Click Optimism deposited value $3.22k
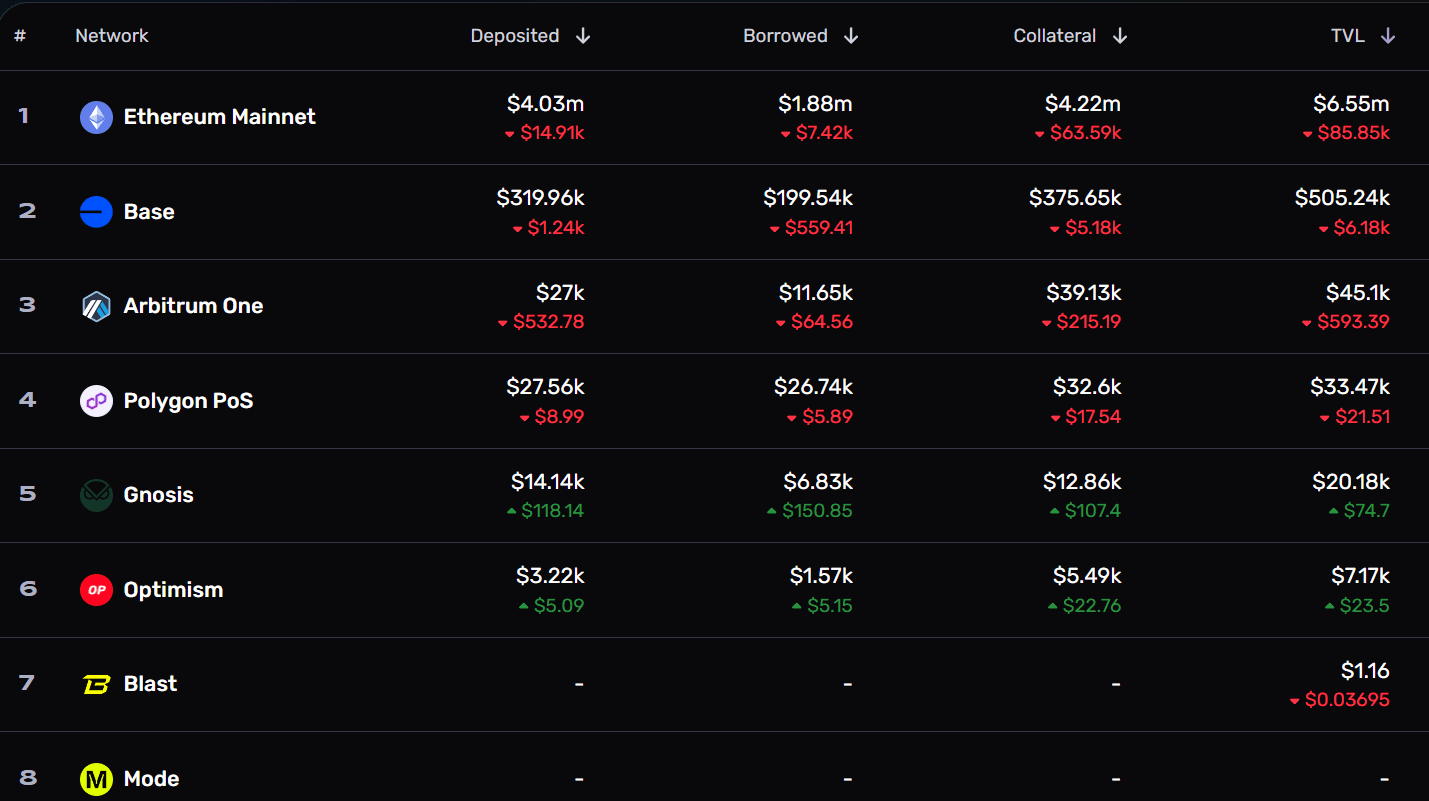 point(550,576)
